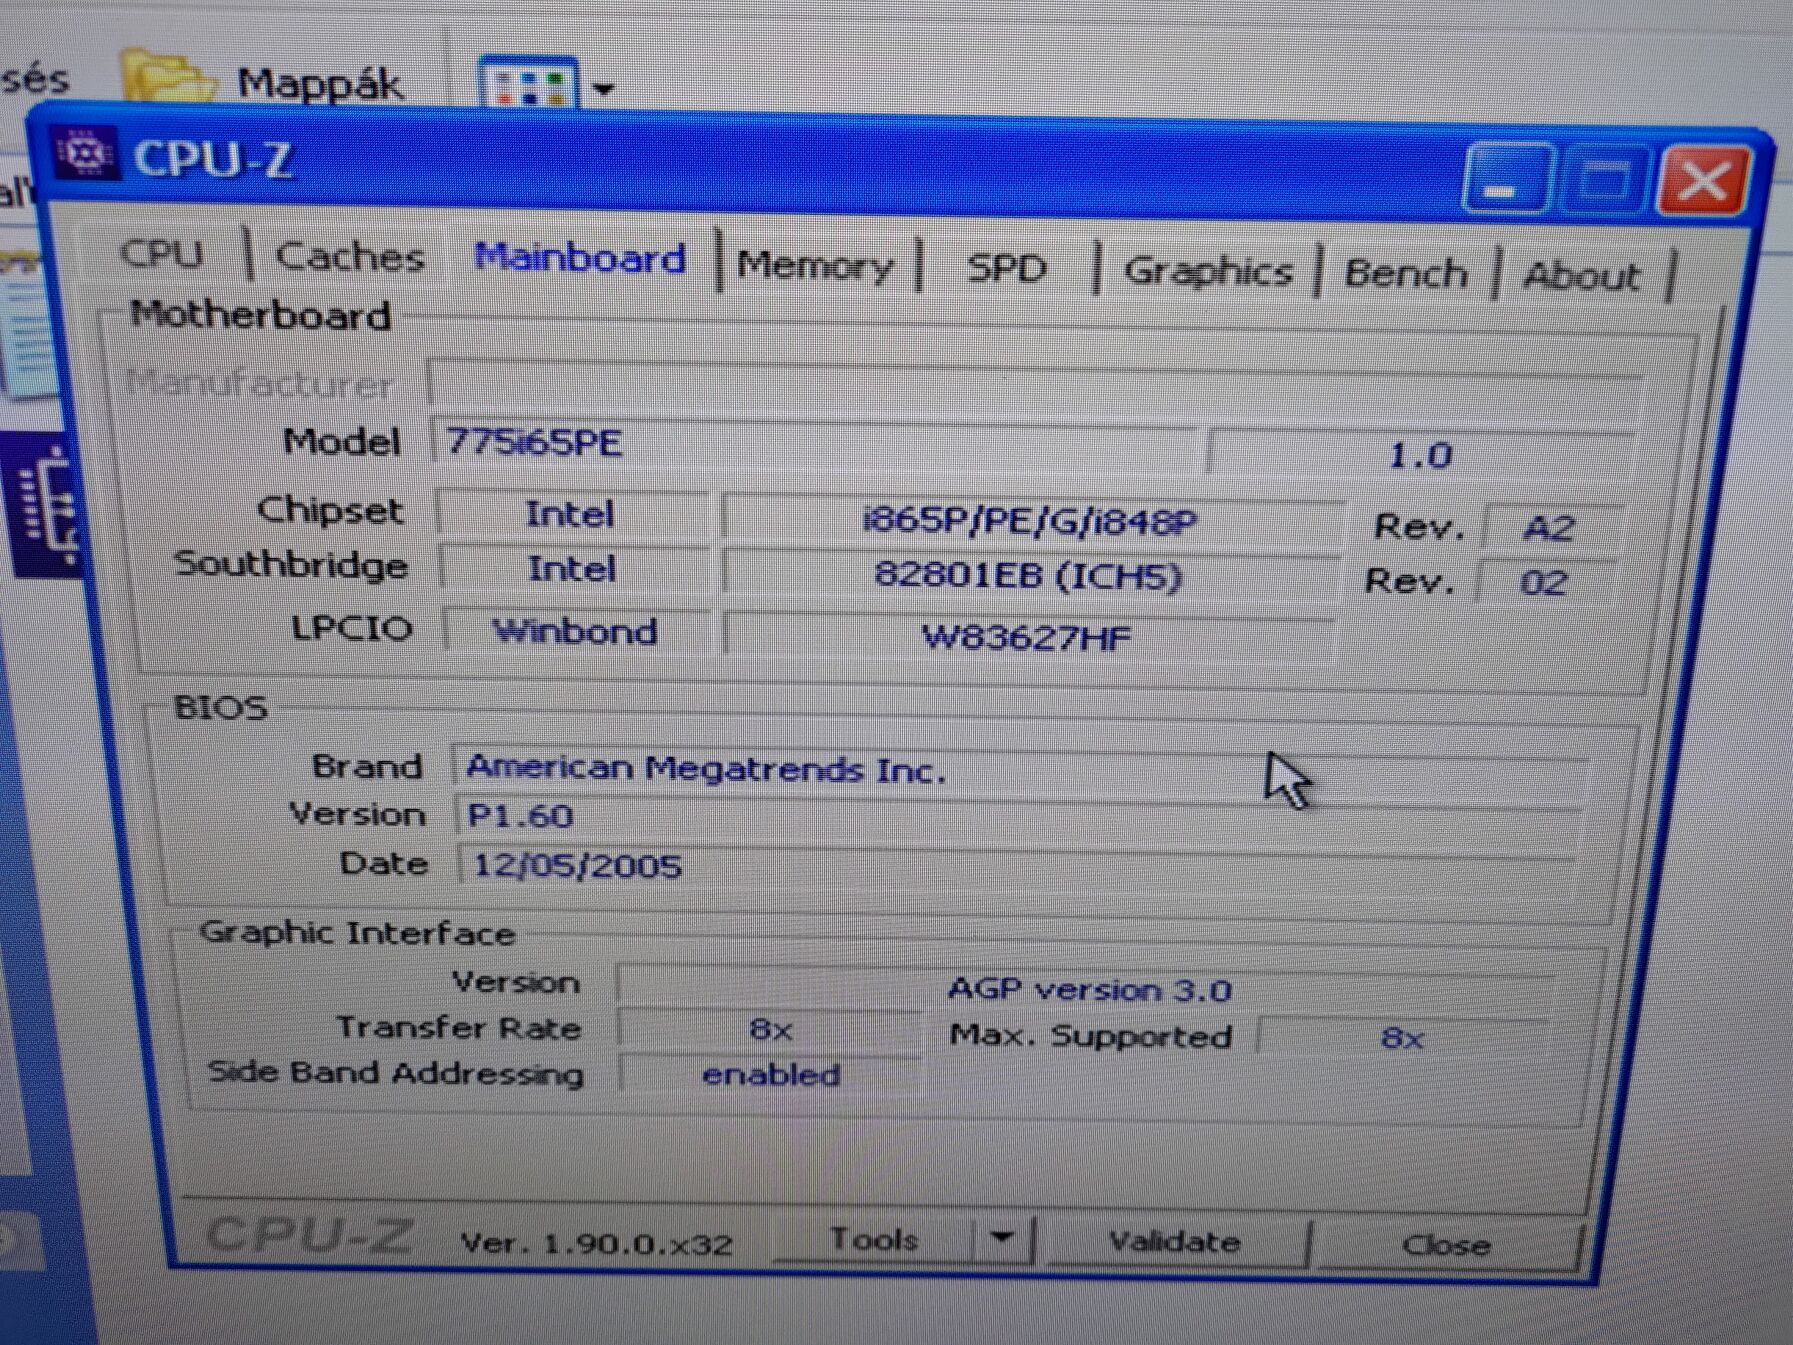Open the Mappák folder icon in Explorer

pos(168,76)
